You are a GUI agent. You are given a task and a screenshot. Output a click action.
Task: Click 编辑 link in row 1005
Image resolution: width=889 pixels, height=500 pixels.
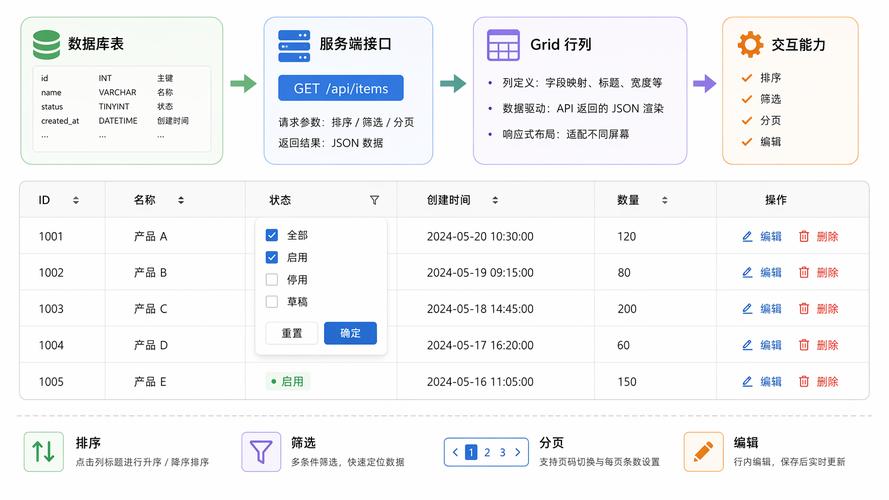771,382
